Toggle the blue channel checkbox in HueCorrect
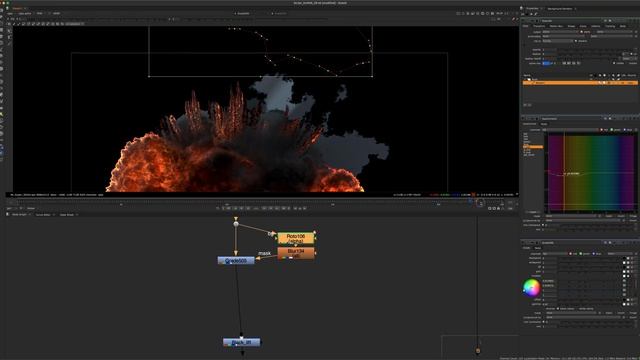 click(x=625, y=130)
